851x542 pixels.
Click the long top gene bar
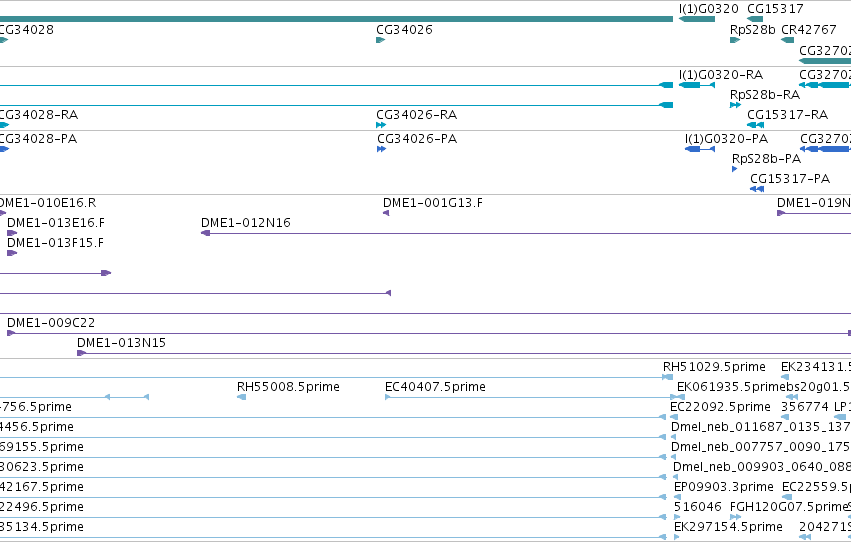[x=336, y=20]
